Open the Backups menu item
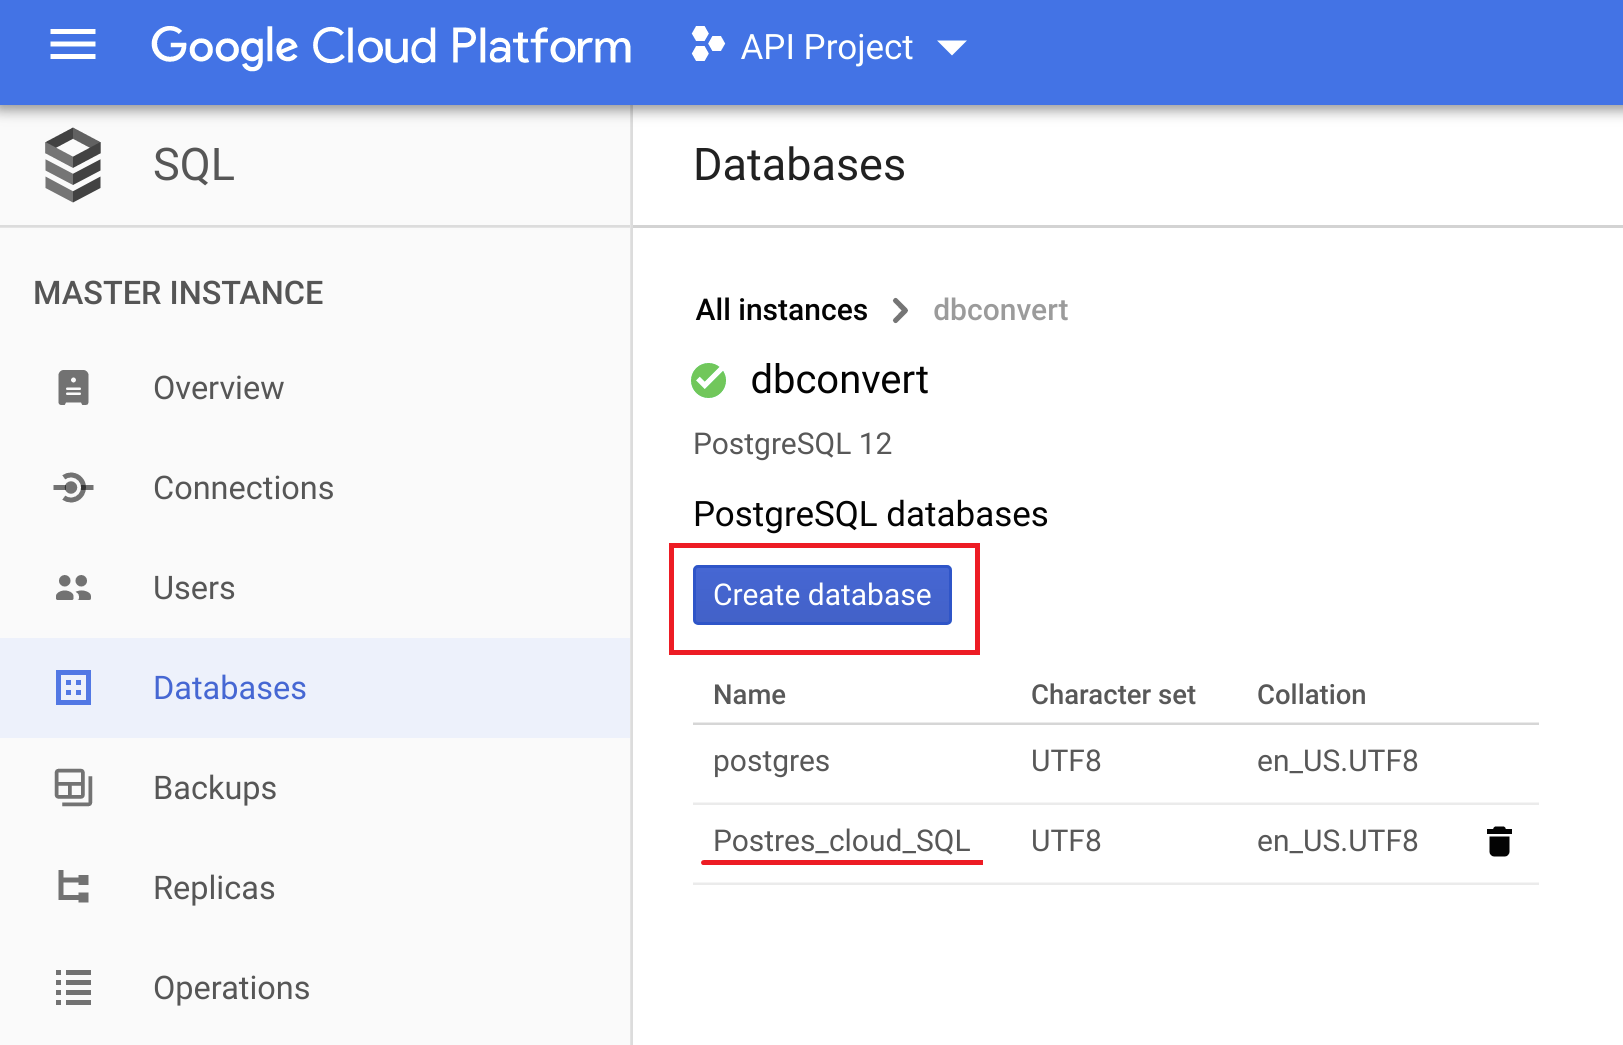 tap(215, 788)
